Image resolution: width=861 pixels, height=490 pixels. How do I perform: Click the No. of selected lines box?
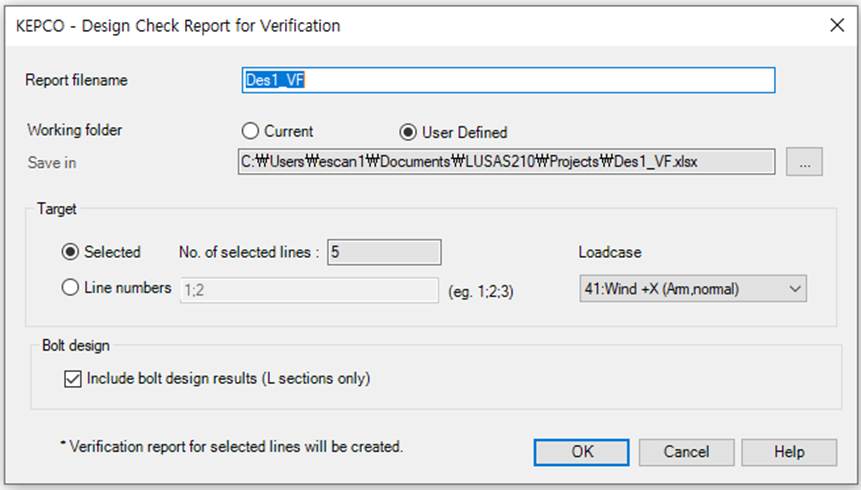point(384,252)
